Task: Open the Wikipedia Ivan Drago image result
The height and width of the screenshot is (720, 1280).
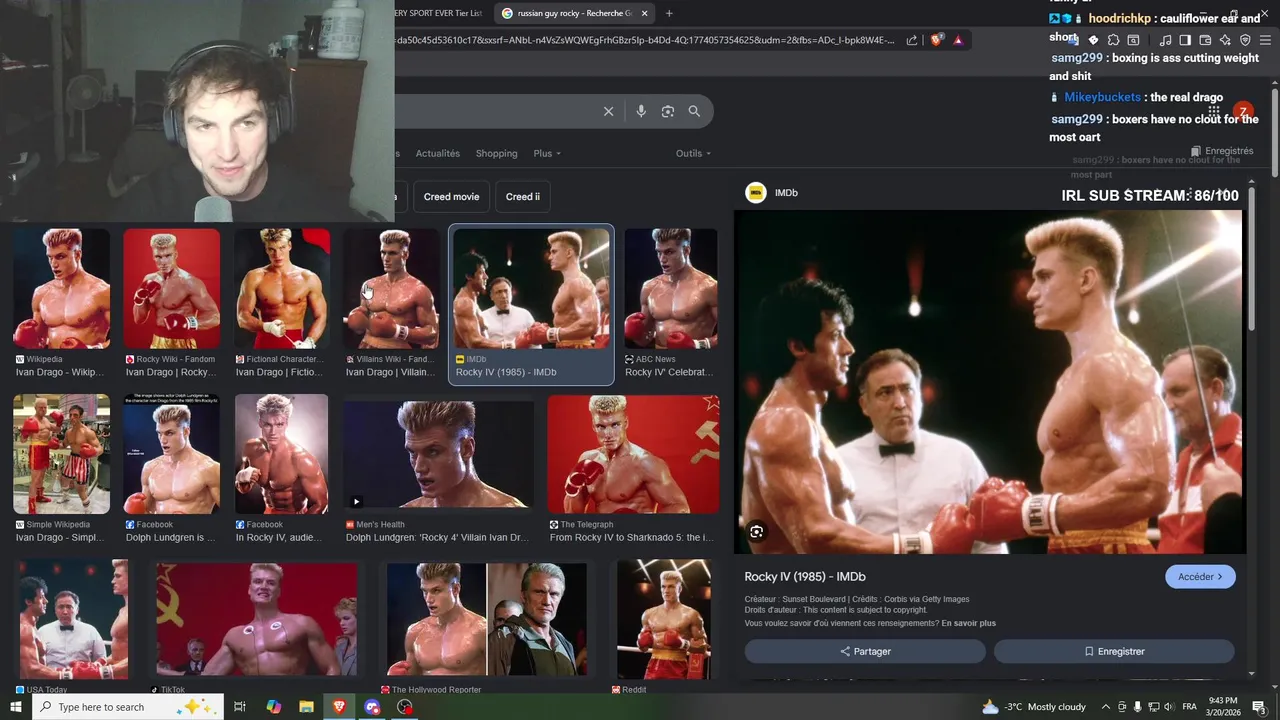Action: (x=62, y=289)
